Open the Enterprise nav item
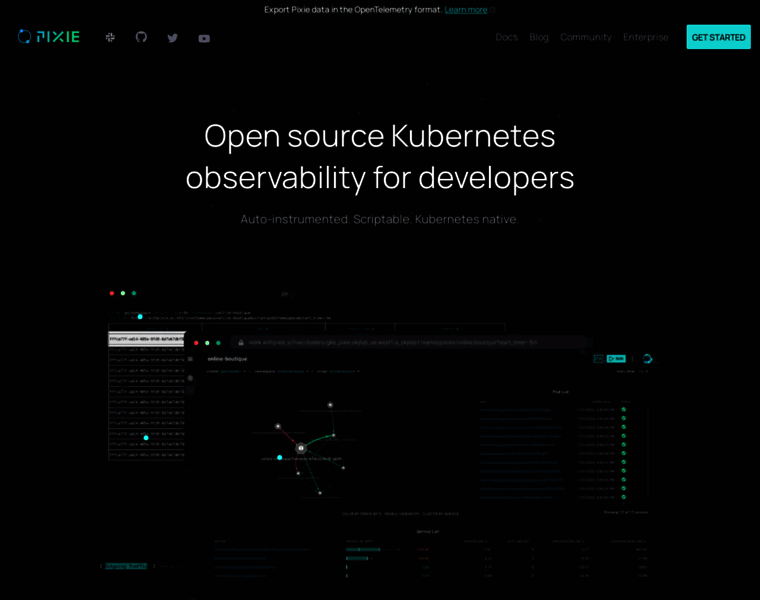The height and width of the screenshot is (600, 760). (646, 37)
